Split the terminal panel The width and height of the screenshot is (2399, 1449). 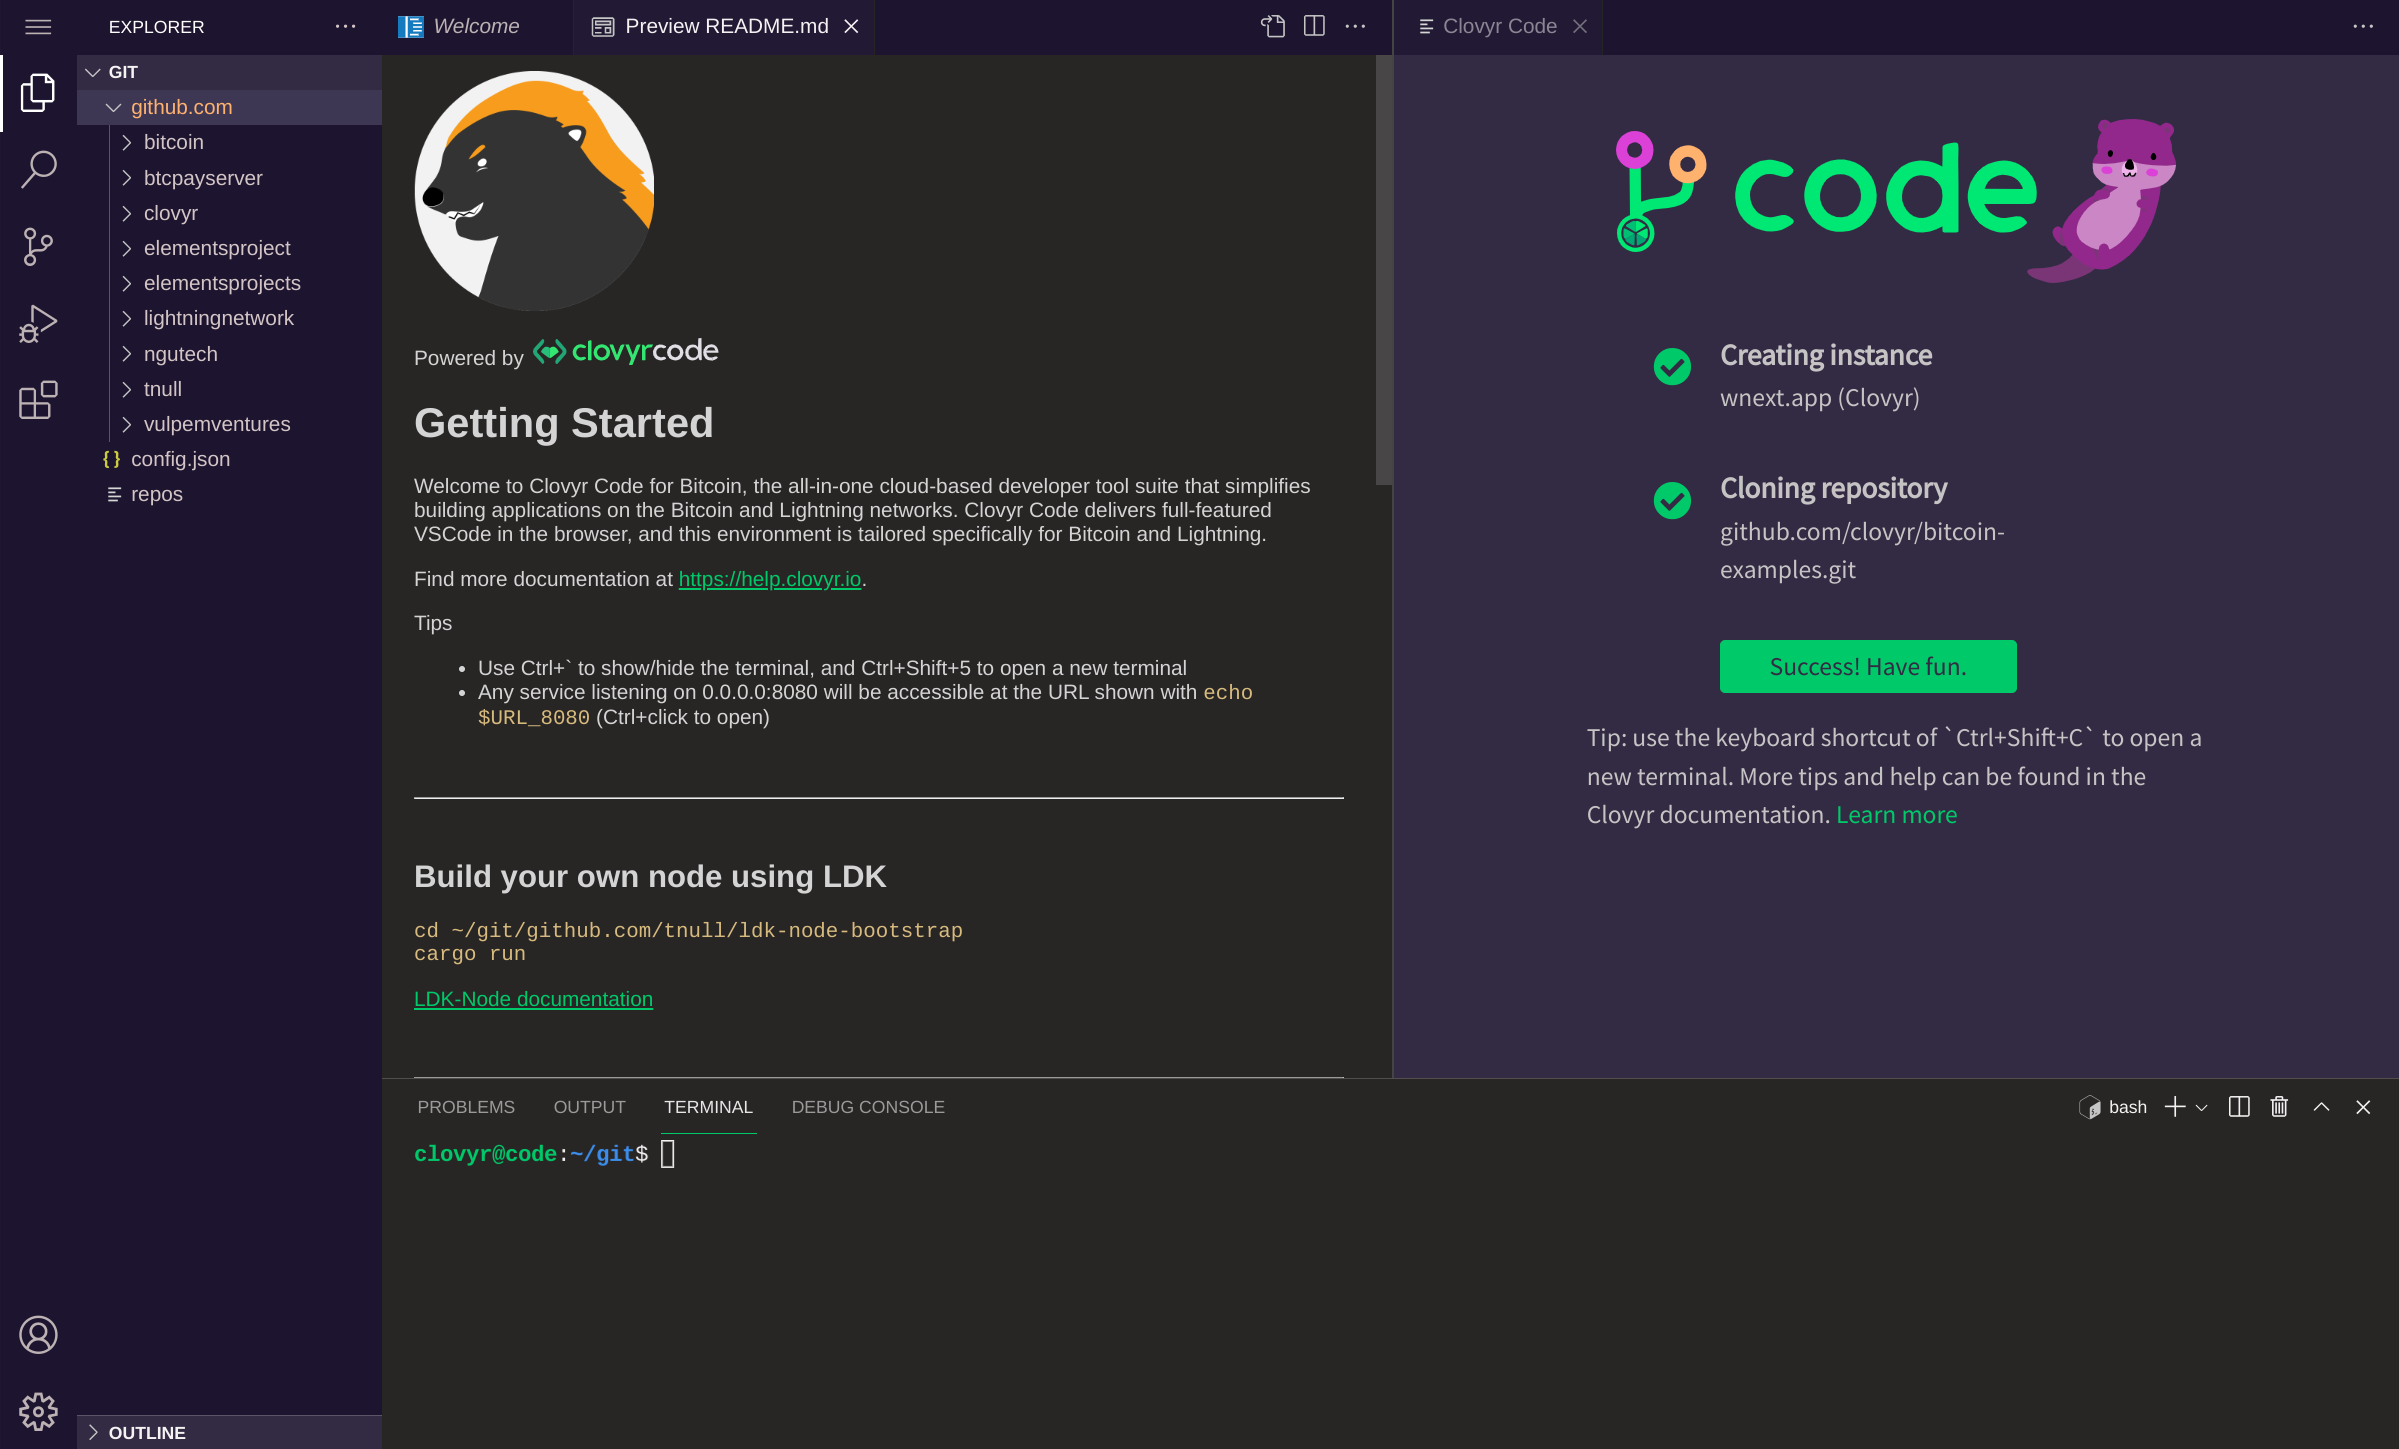2239,1107
